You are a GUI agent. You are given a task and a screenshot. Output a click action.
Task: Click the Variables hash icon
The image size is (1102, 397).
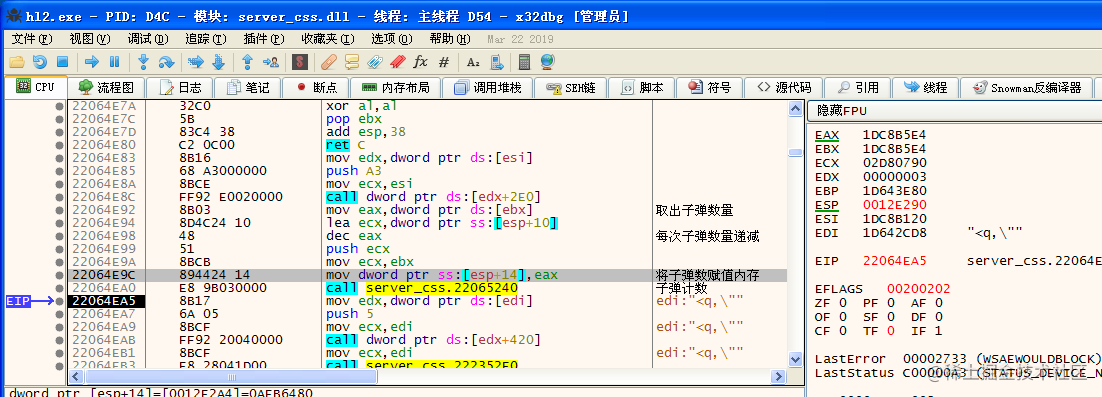click(x=443, y=62)
